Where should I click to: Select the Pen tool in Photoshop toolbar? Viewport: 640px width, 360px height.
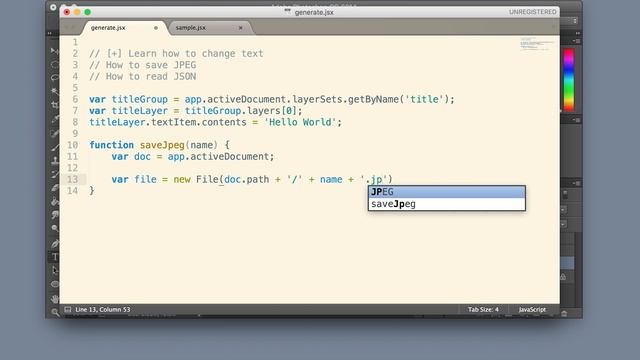click(54, 244)
